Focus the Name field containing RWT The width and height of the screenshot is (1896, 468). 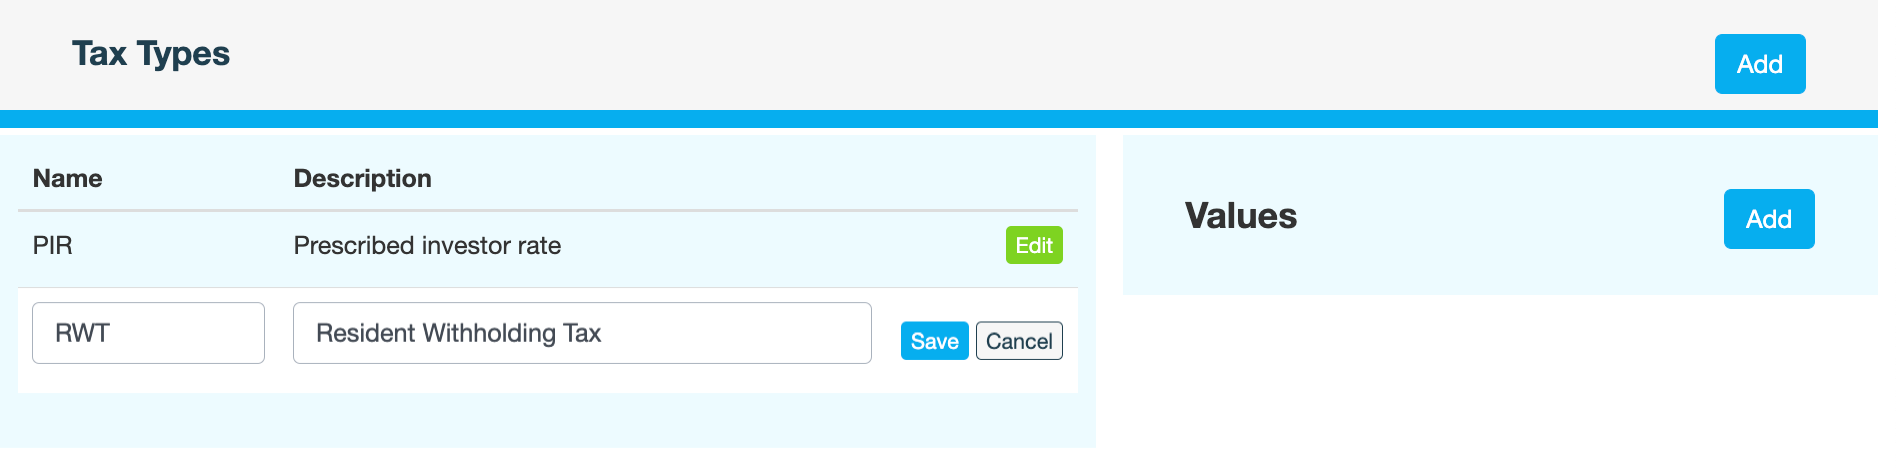coord(148,333)
